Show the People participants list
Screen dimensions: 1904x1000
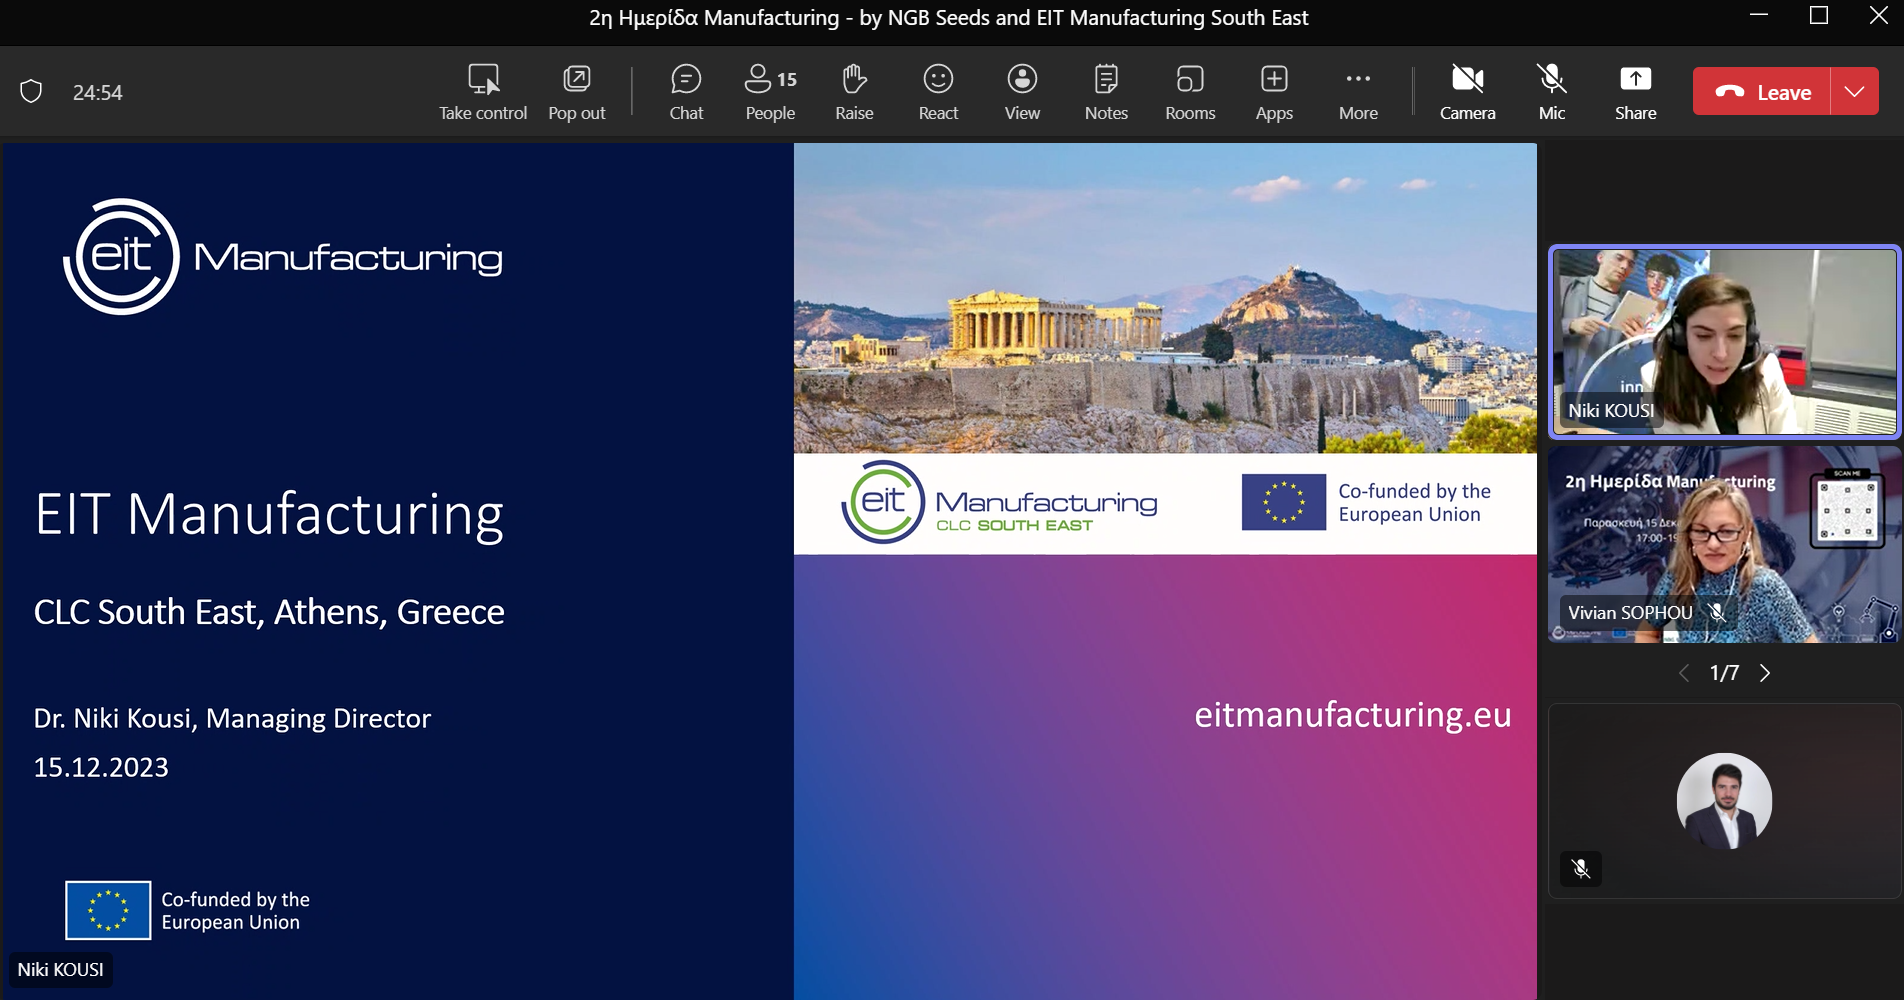pos(770,92)
